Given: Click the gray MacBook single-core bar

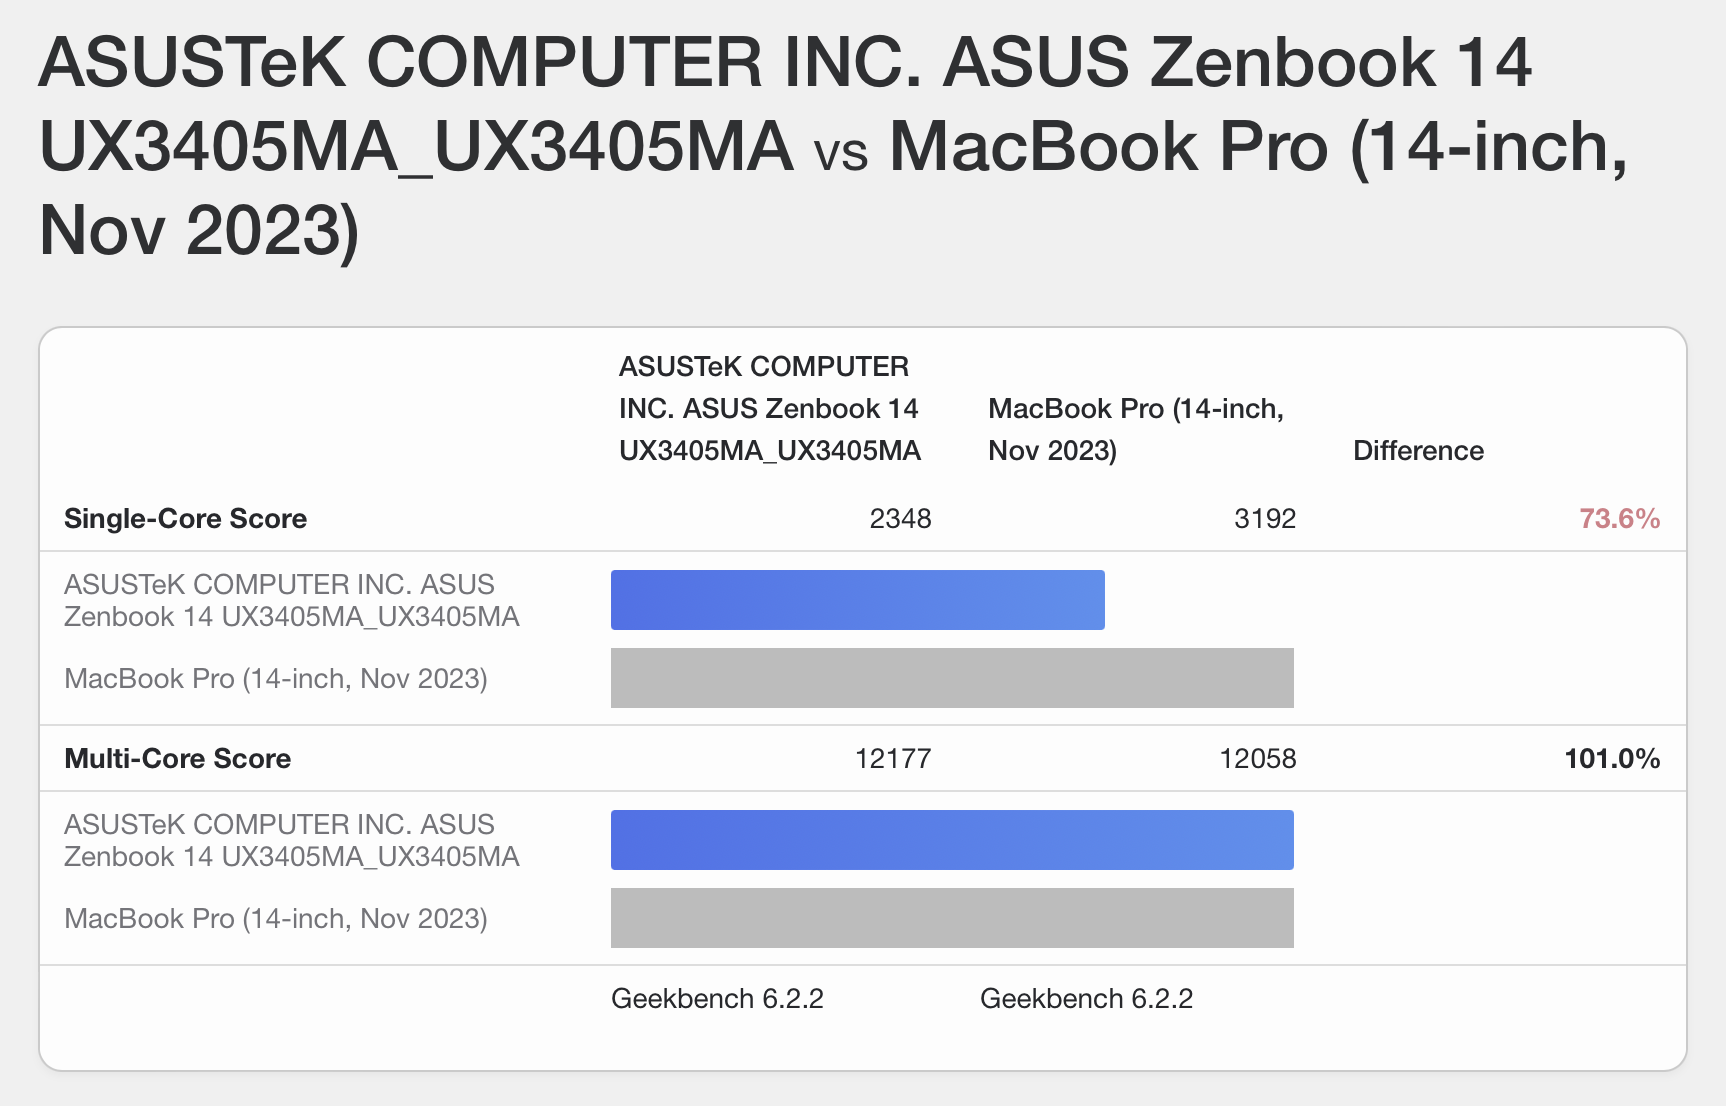Looking at the screenshot, I should point(952,678).
